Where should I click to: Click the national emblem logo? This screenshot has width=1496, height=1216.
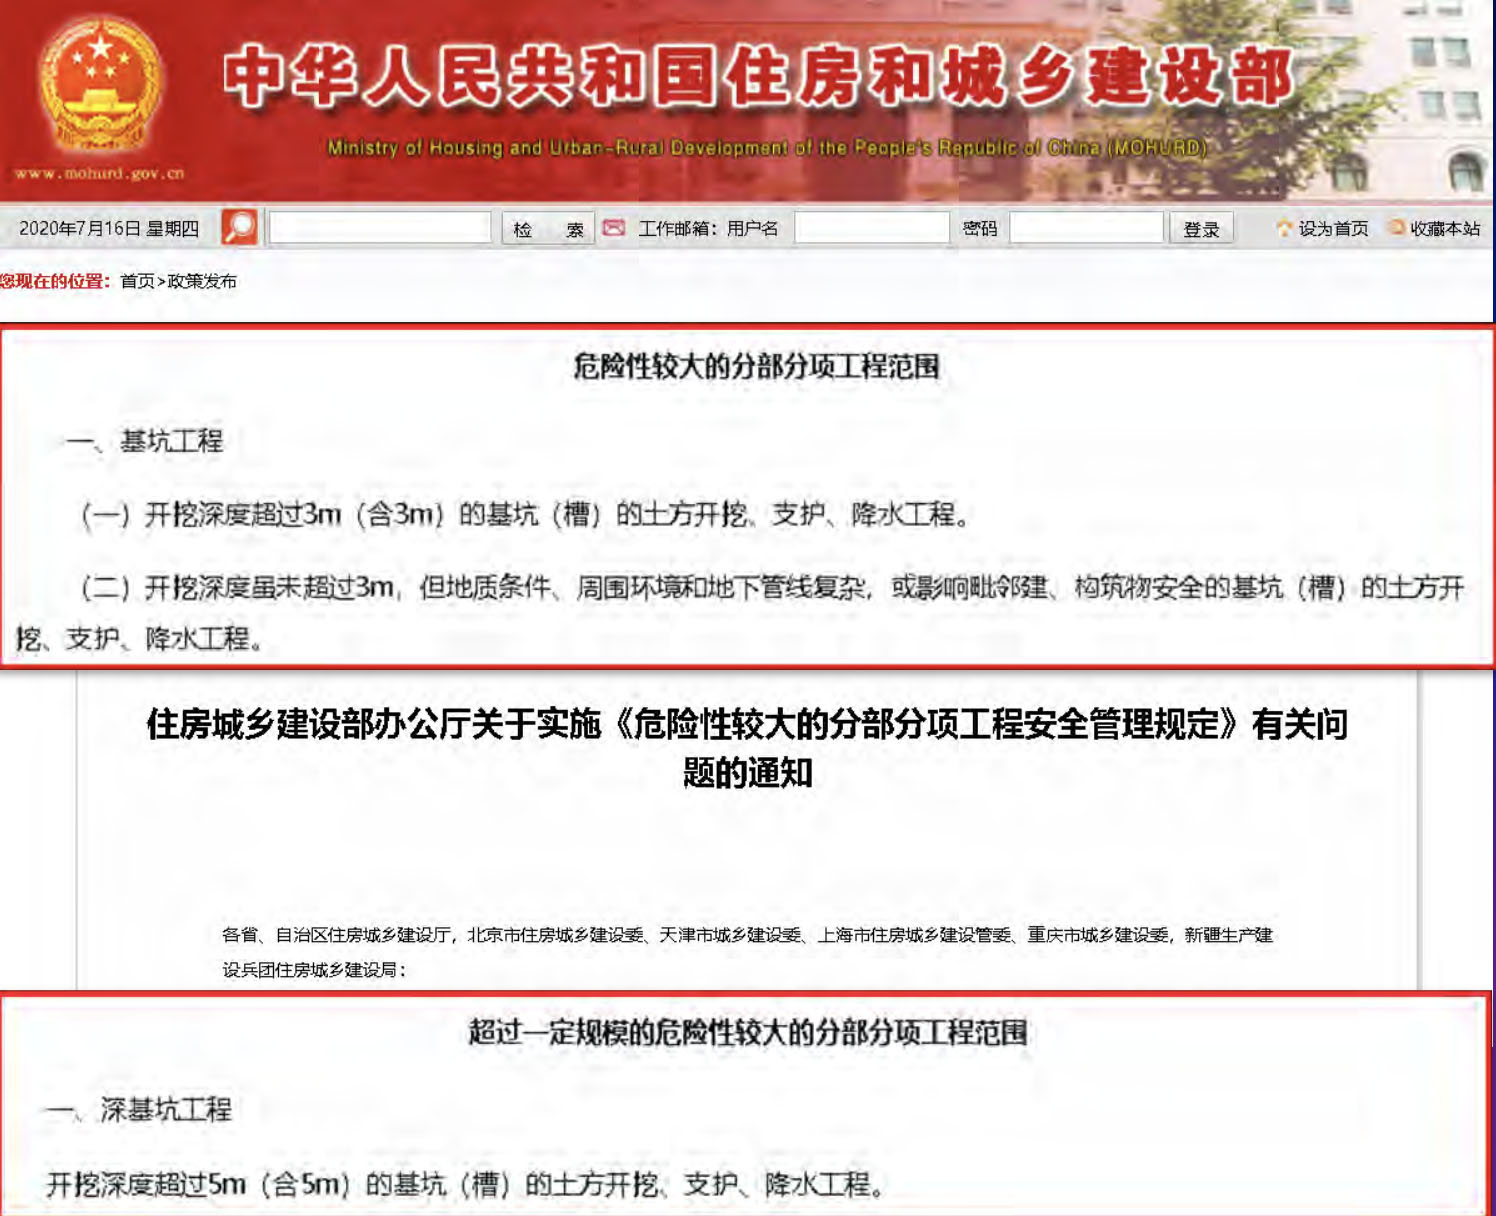tap(99, 86)
